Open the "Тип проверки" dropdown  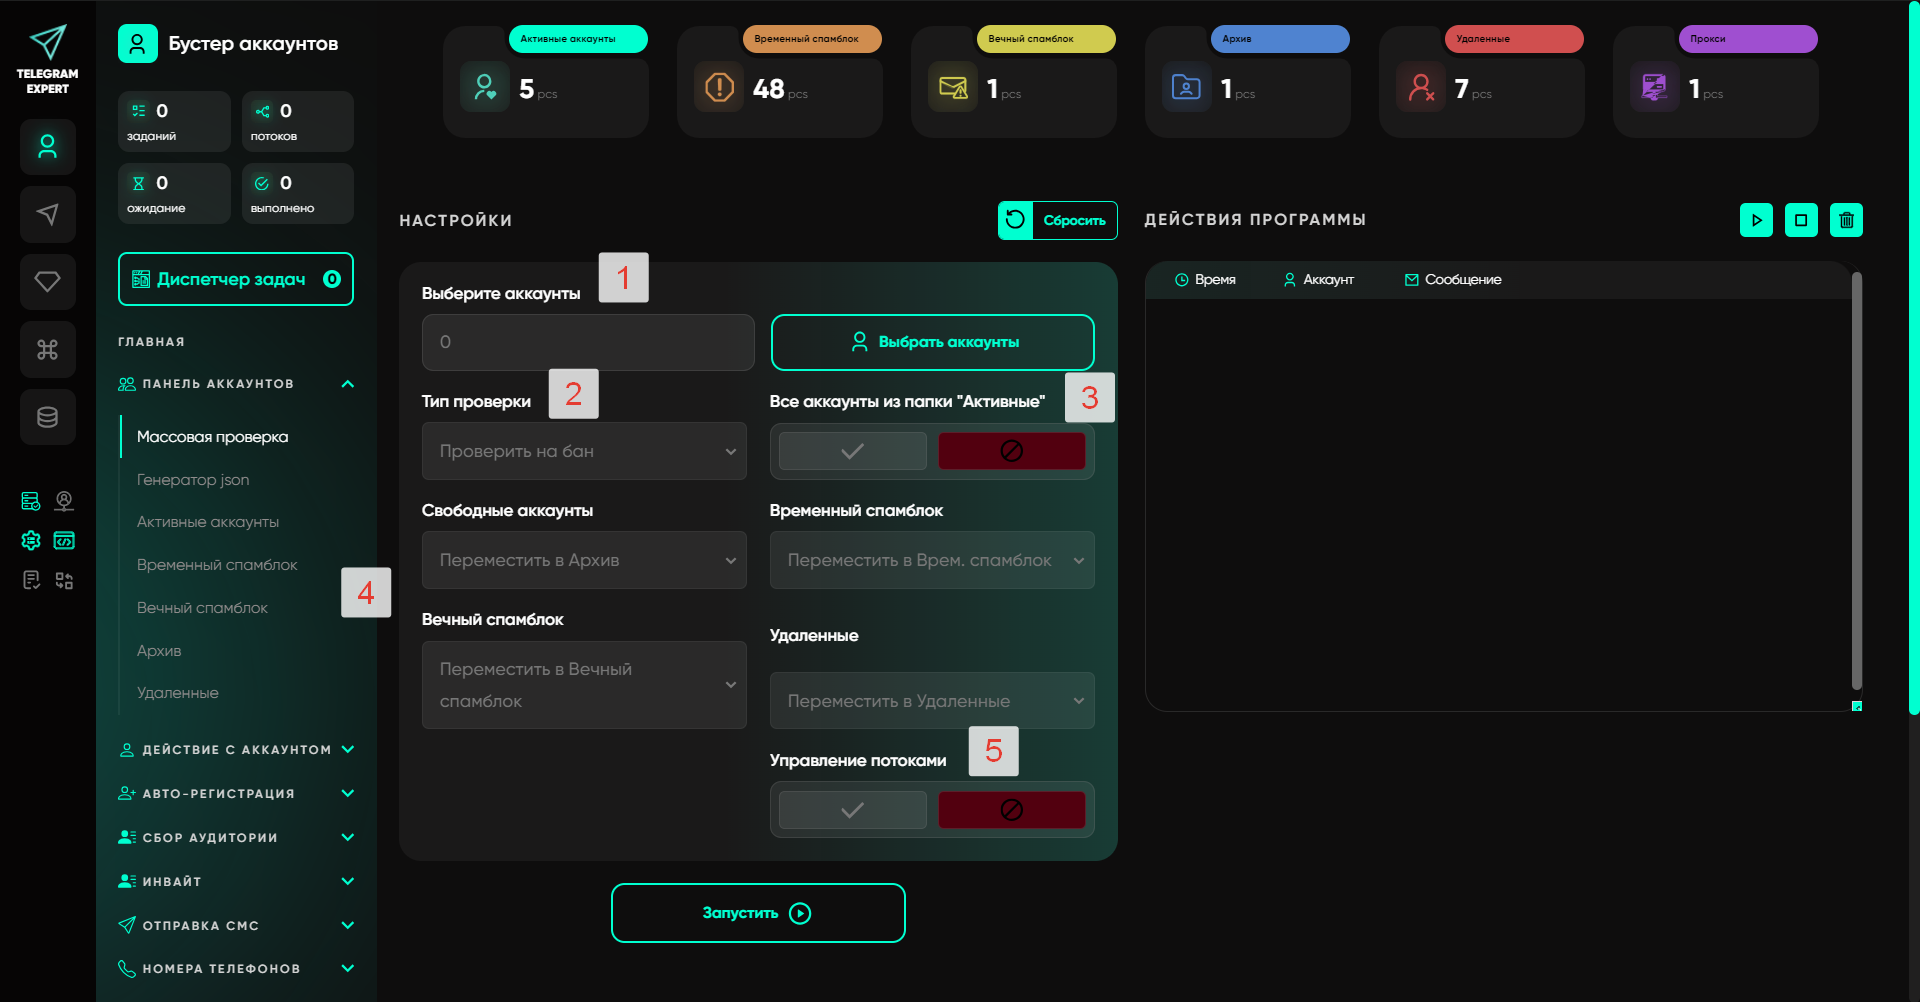click(584, 451)
